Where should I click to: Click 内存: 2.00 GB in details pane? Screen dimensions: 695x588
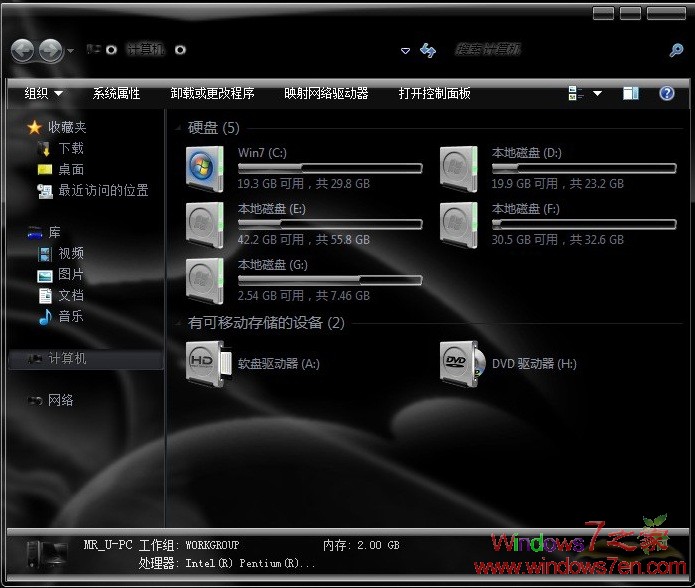pyautogui.click(x=361, y=545)
